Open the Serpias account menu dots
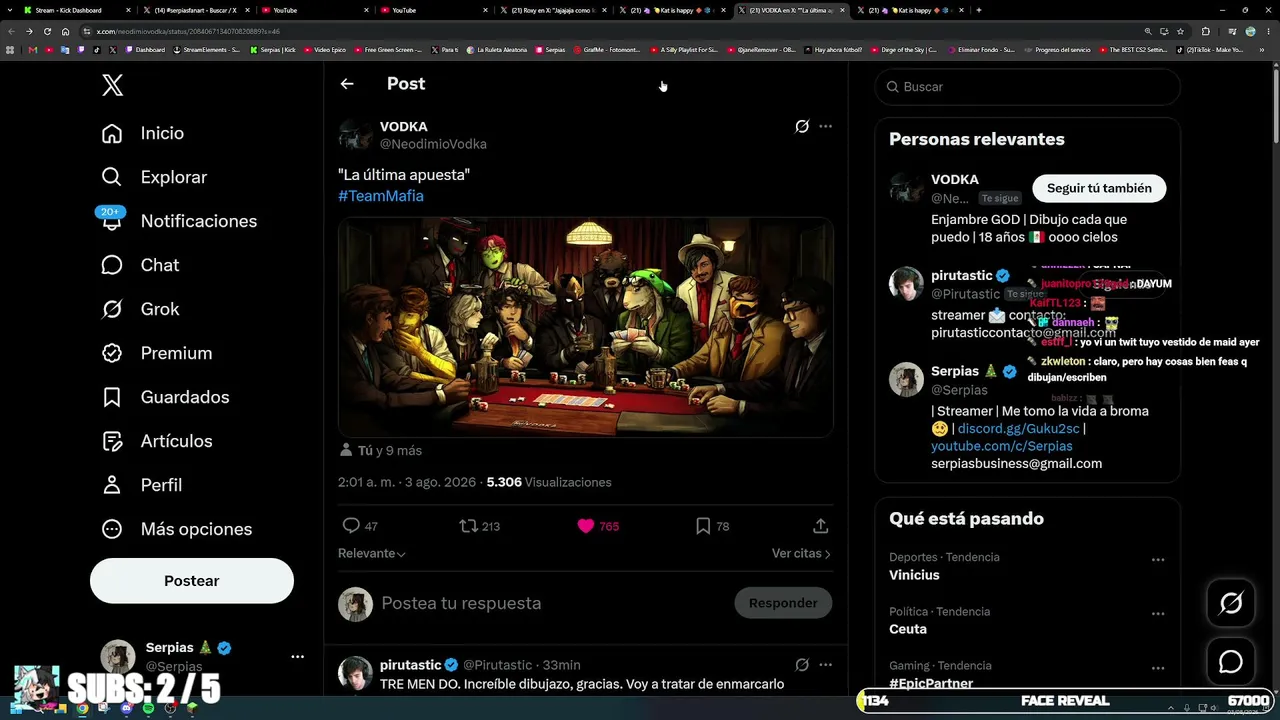Viewport: 1280px width, 720px height. point(297,657)
